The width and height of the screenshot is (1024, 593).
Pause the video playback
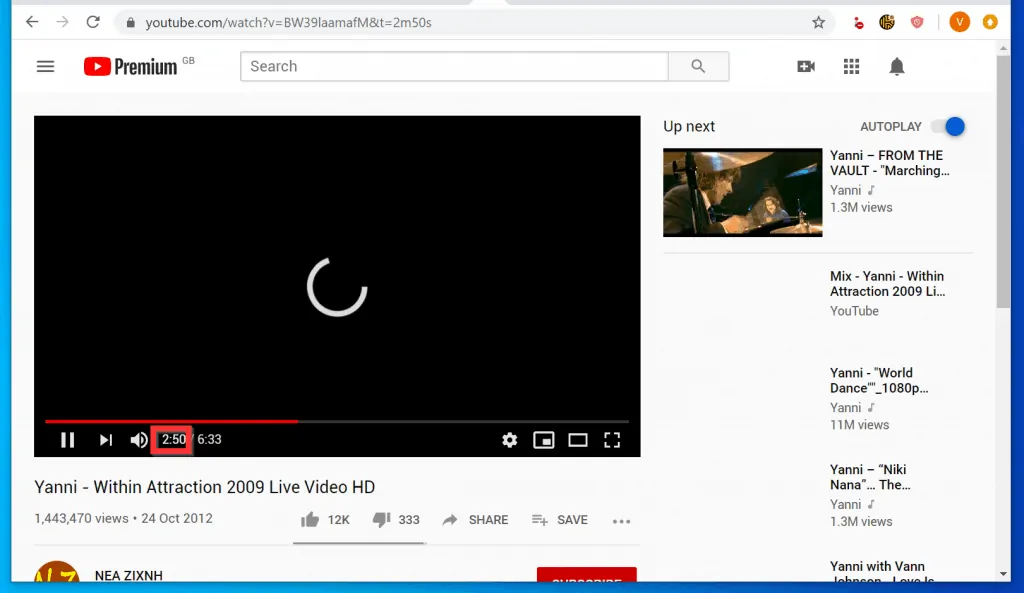(x=67, y=440)
